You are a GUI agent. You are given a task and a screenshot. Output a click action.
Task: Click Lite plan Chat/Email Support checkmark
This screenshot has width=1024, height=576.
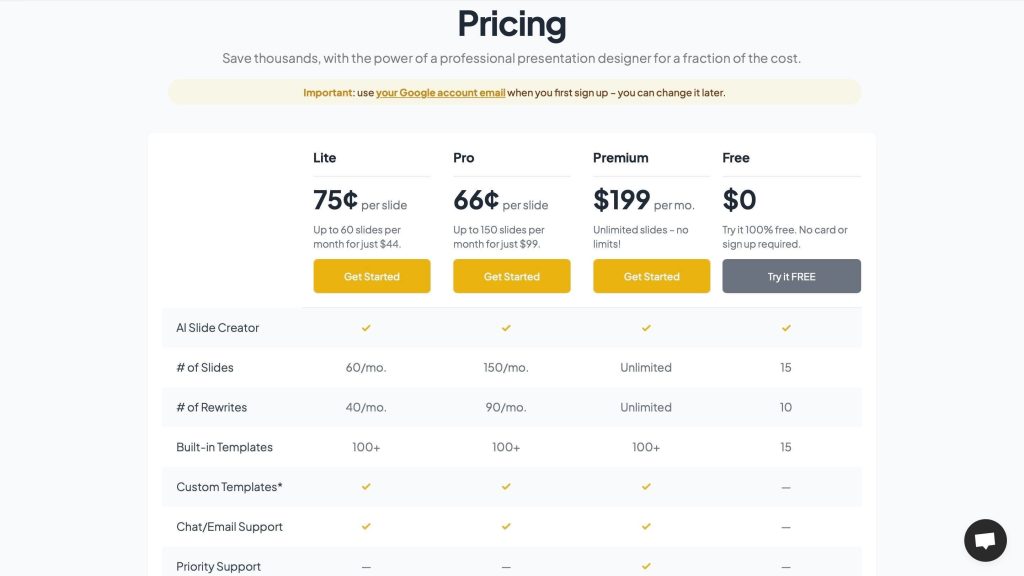coord(366,526)
